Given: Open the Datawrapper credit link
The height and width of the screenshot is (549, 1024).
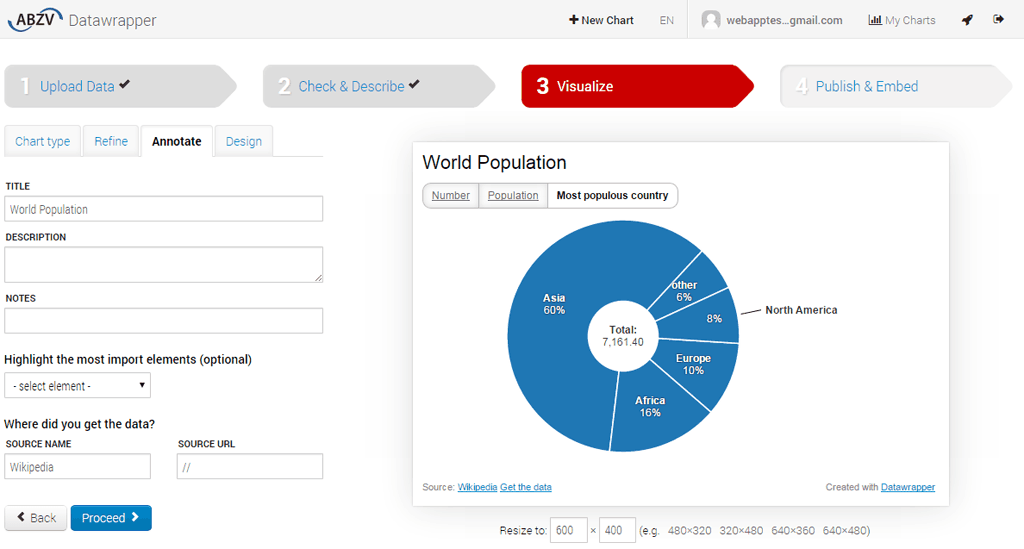Looking at the screenshot, I should coord(908,487).
